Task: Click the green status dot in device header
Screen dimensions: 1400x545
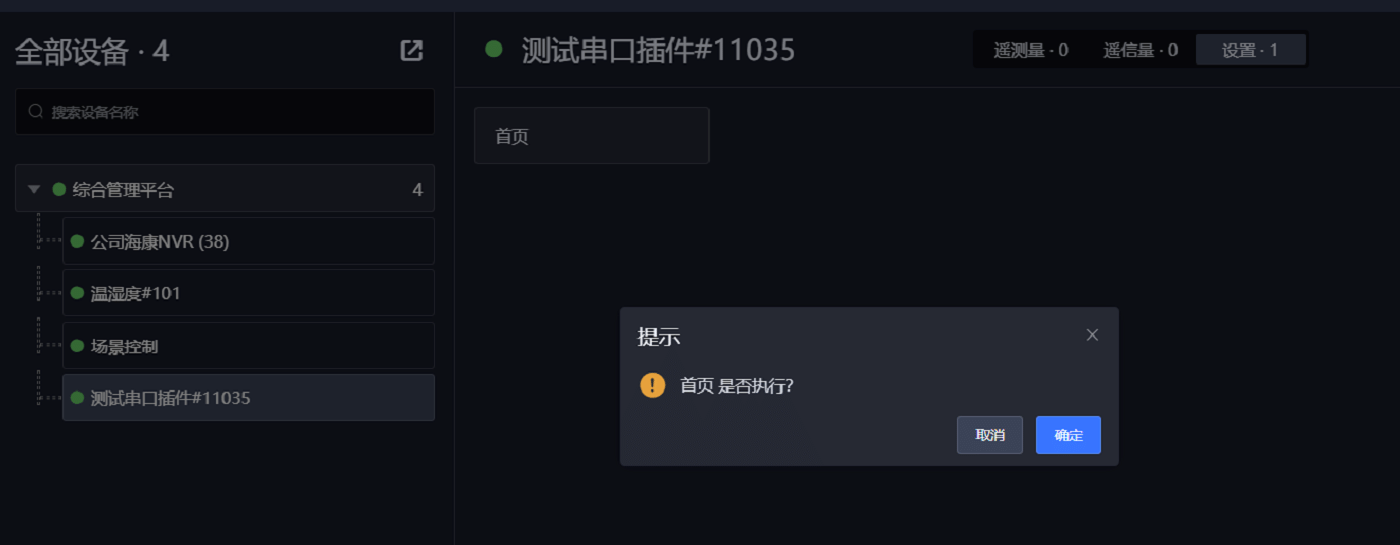Action: 493,49
